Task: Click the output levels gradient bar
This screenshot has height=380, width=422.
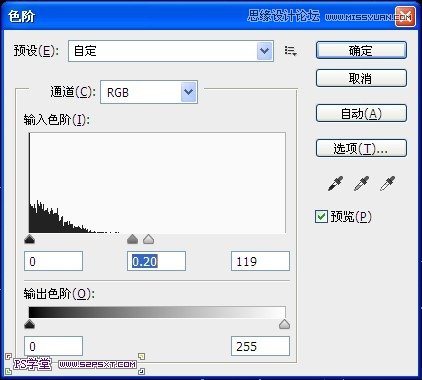Action: pos(157,312)
